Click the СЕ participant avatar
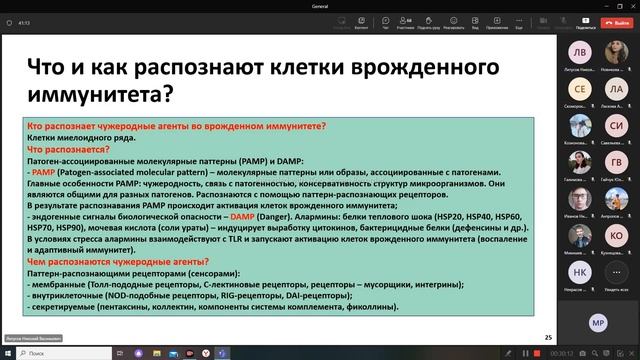Image resolution: width=640 pixels, height=360 pixels. [x=580, y=89]
